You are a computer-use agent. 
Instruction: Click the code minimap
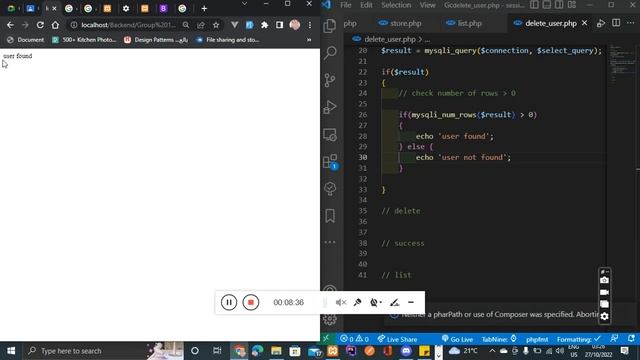622,64
